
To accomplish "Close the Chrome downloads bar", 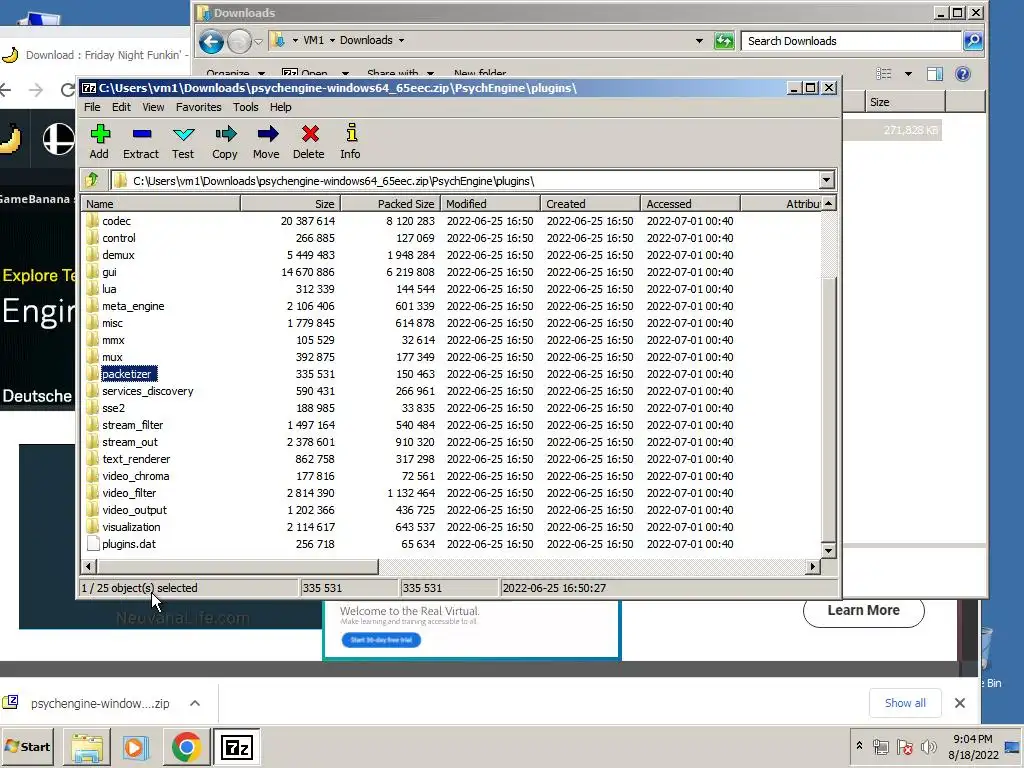I will pyautogui.click(x=959, y=703).
